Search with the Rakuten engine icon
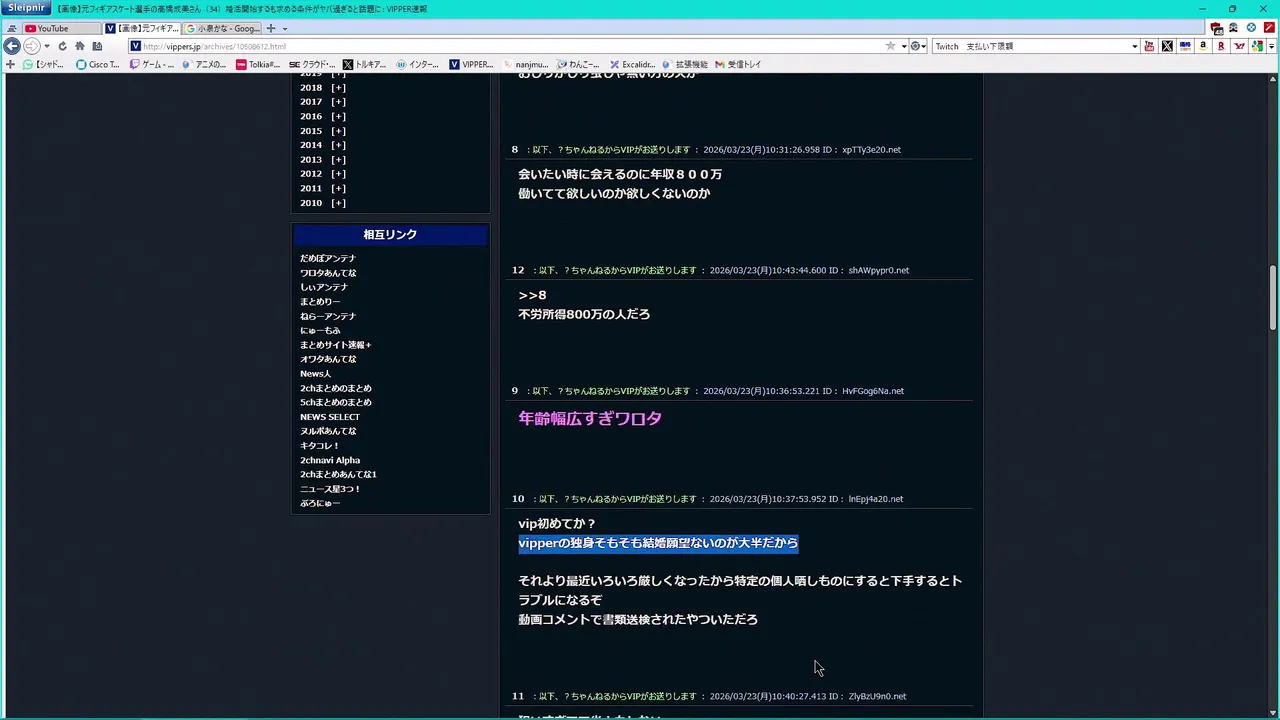Viewport: 1280px width, 720px height. tap(1221, 46)
